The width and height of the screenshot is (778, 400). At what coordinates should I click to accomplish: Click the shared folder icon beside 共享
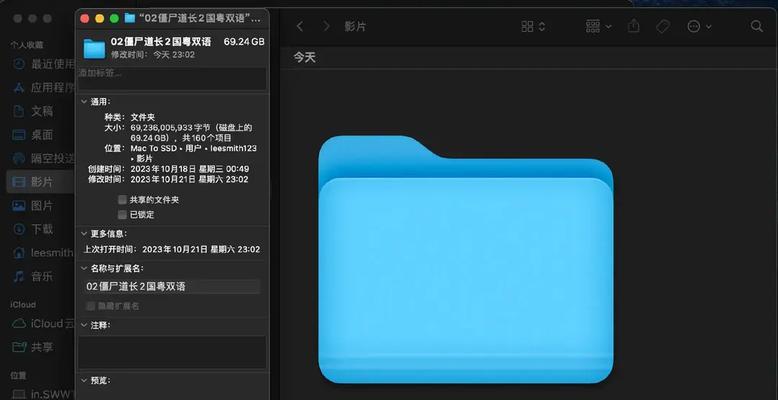pos(19,347)
